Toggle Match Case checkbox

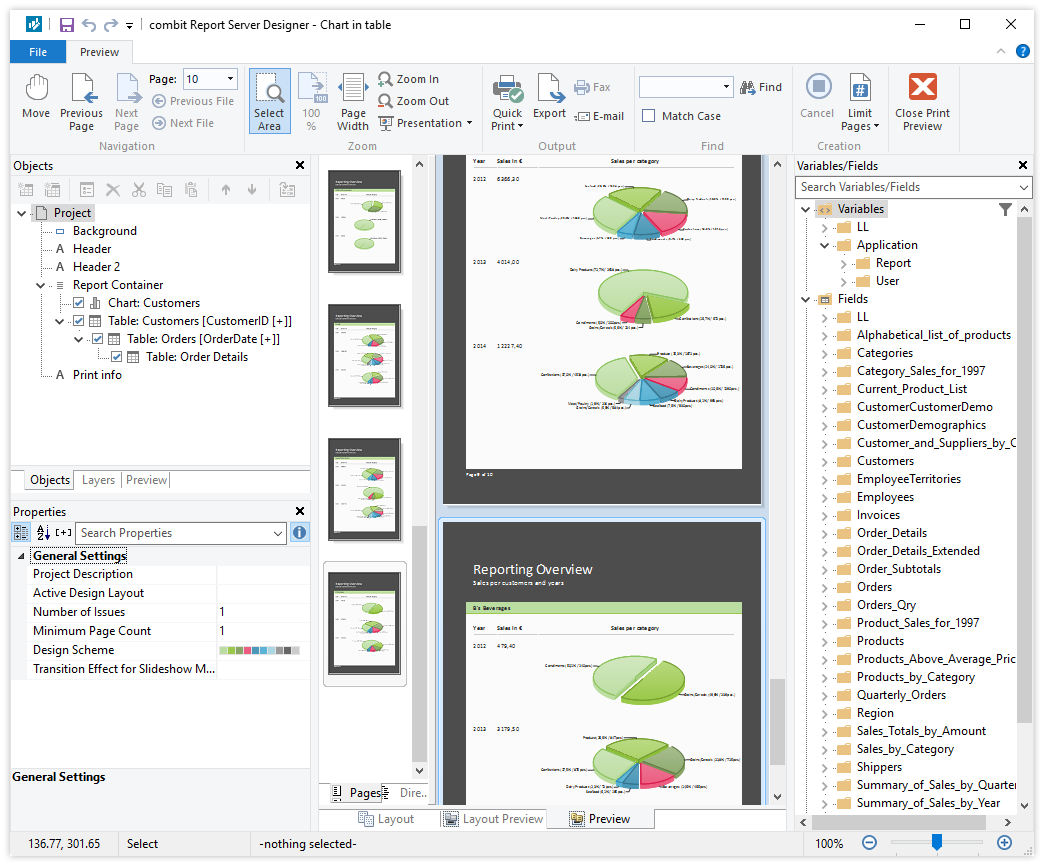point(649,116)
